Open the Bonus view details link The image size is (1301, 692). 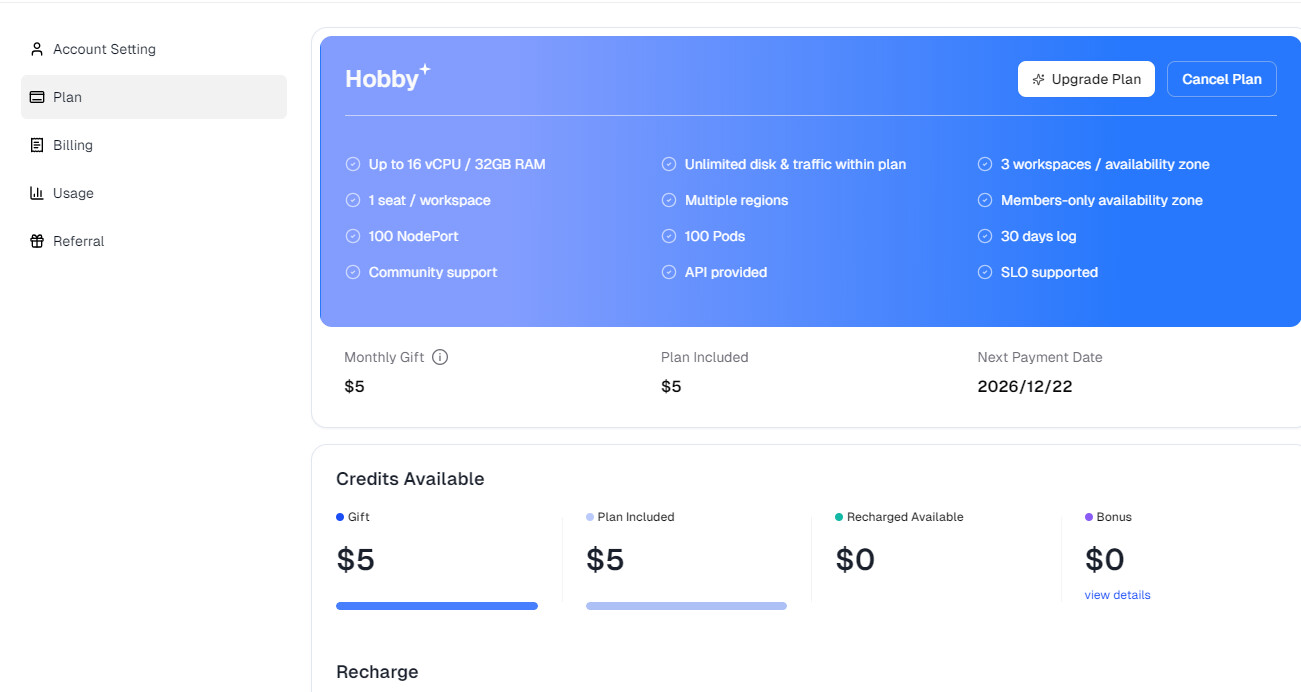click(1117, 595)
